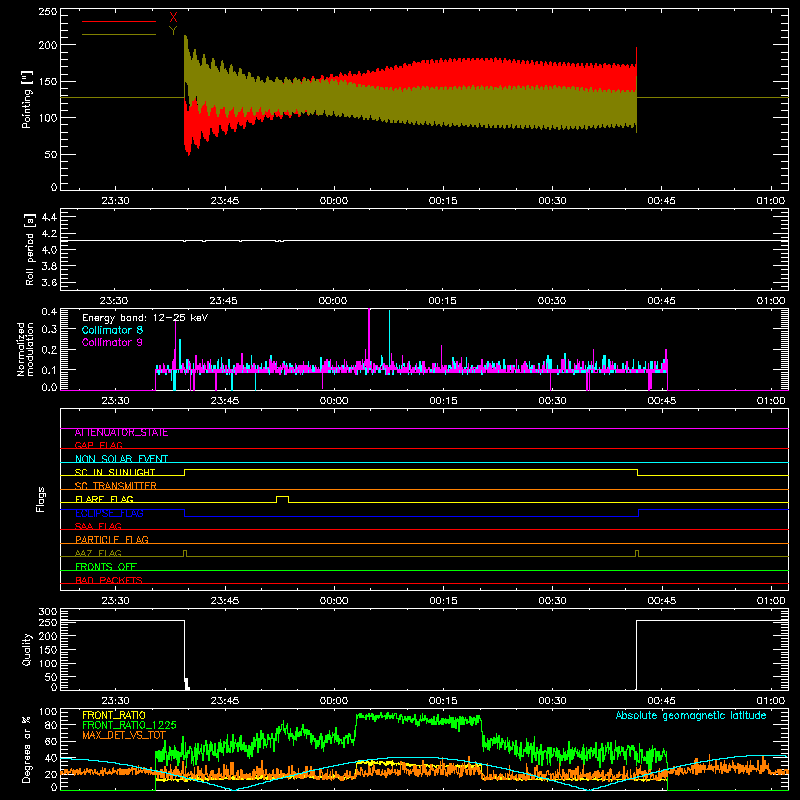The height and width of the screenshot is (800, 800).
Task: Click the Flags axis title
Action: pyautogui.click(x=41, y=499)
